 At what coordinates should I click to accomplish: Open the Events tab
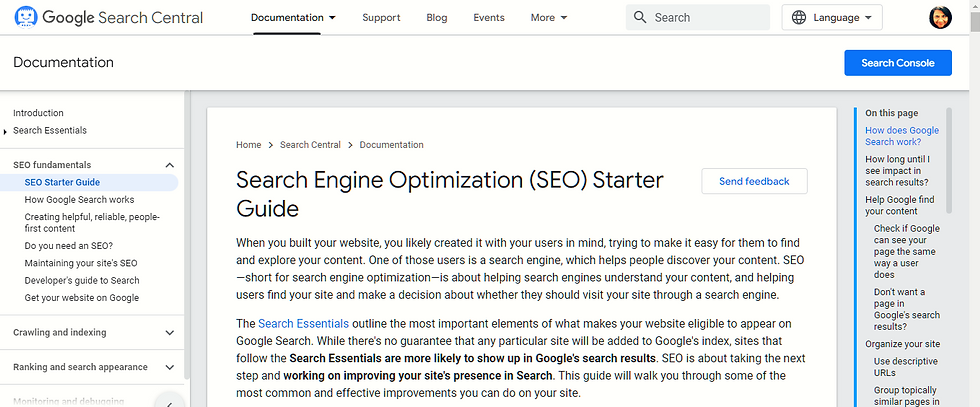pos(489,17)
